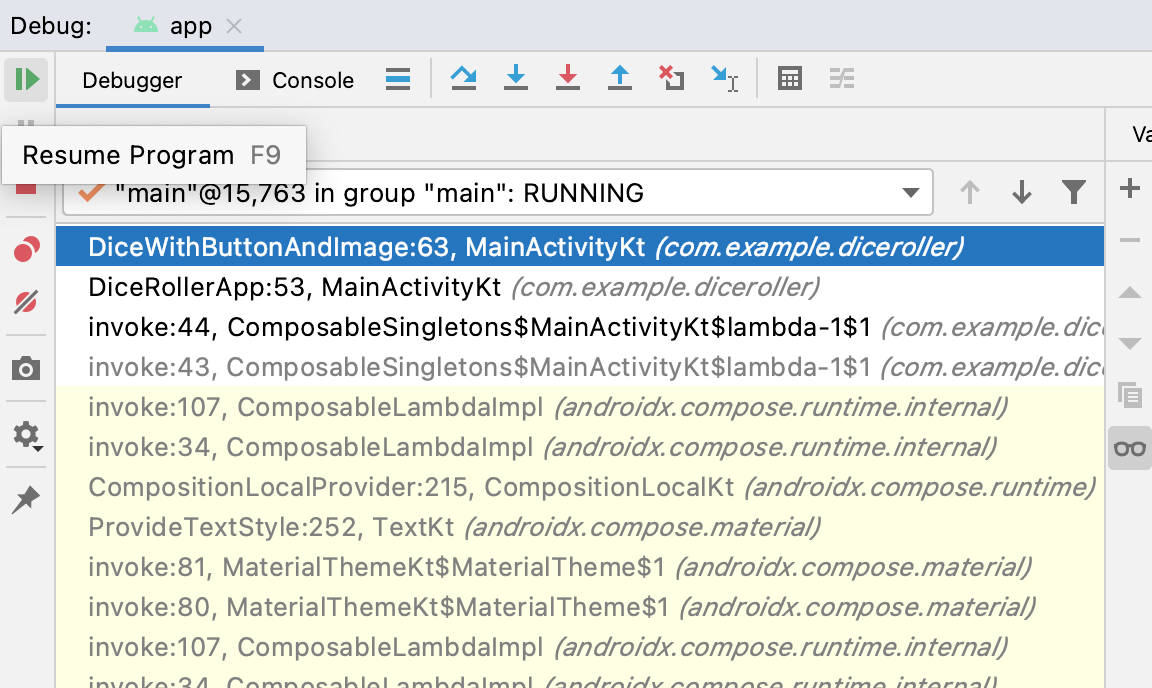Screen dimensions: 1152x688
Task: Click the Step Into icon
Action: pyautogui.click(x=516, y=78)
